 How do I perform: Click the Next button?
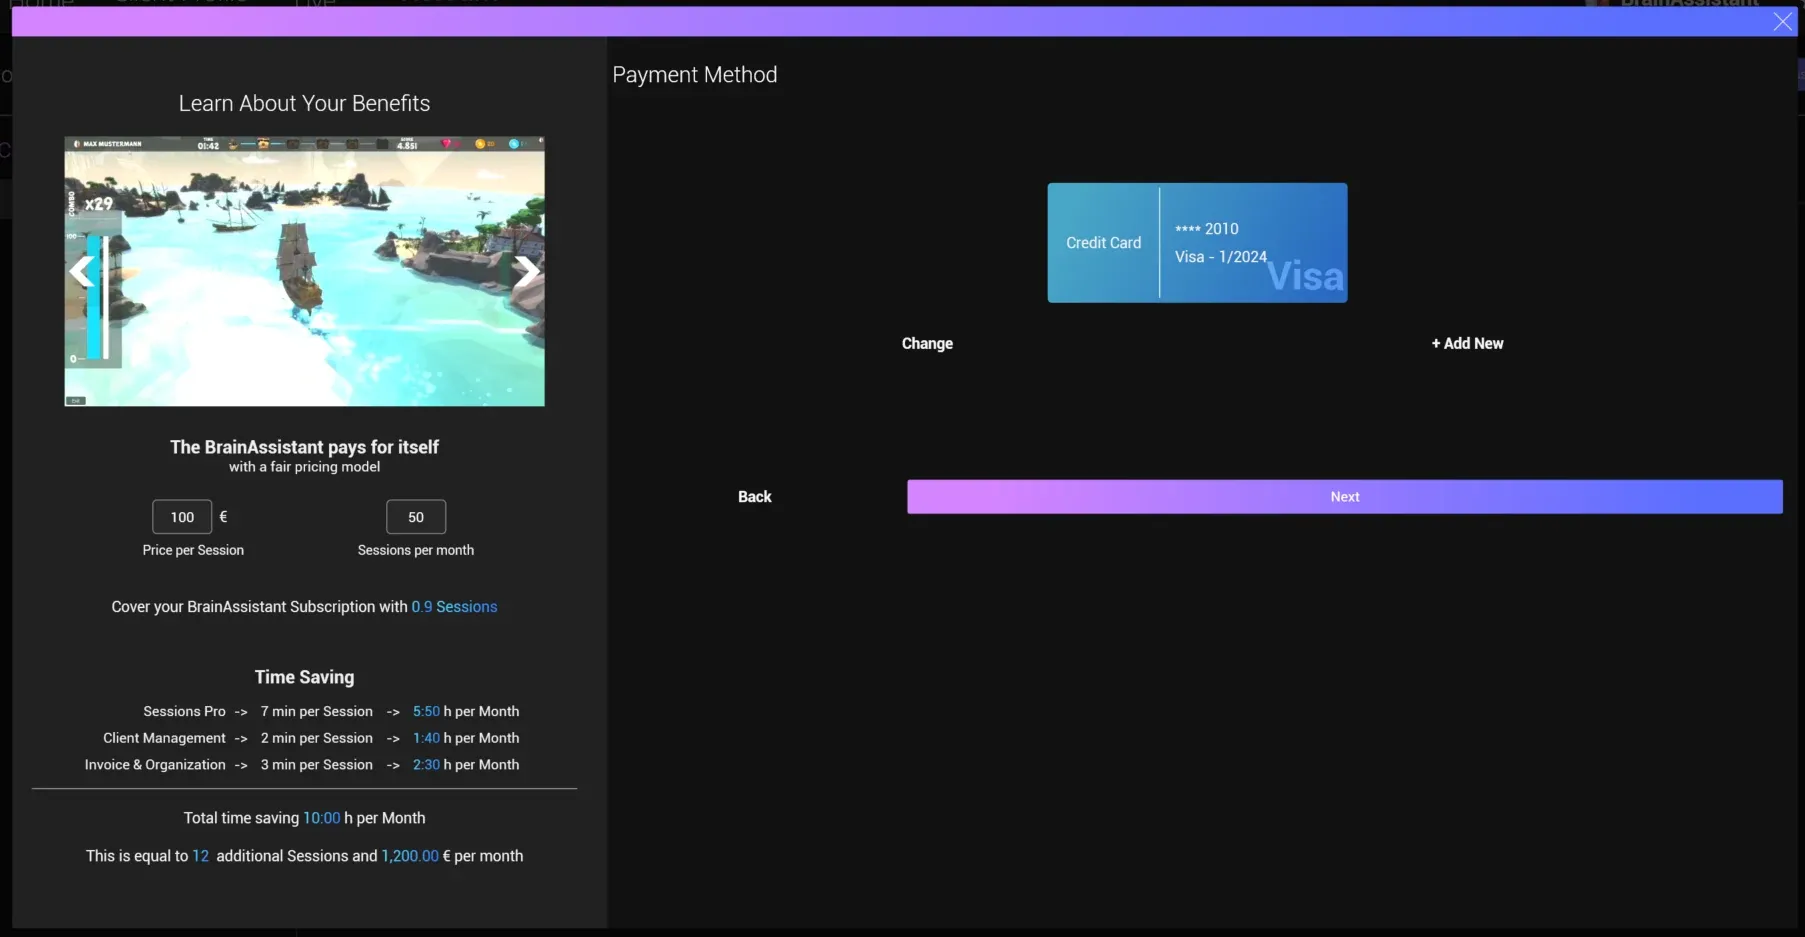tap(1344, 497)
